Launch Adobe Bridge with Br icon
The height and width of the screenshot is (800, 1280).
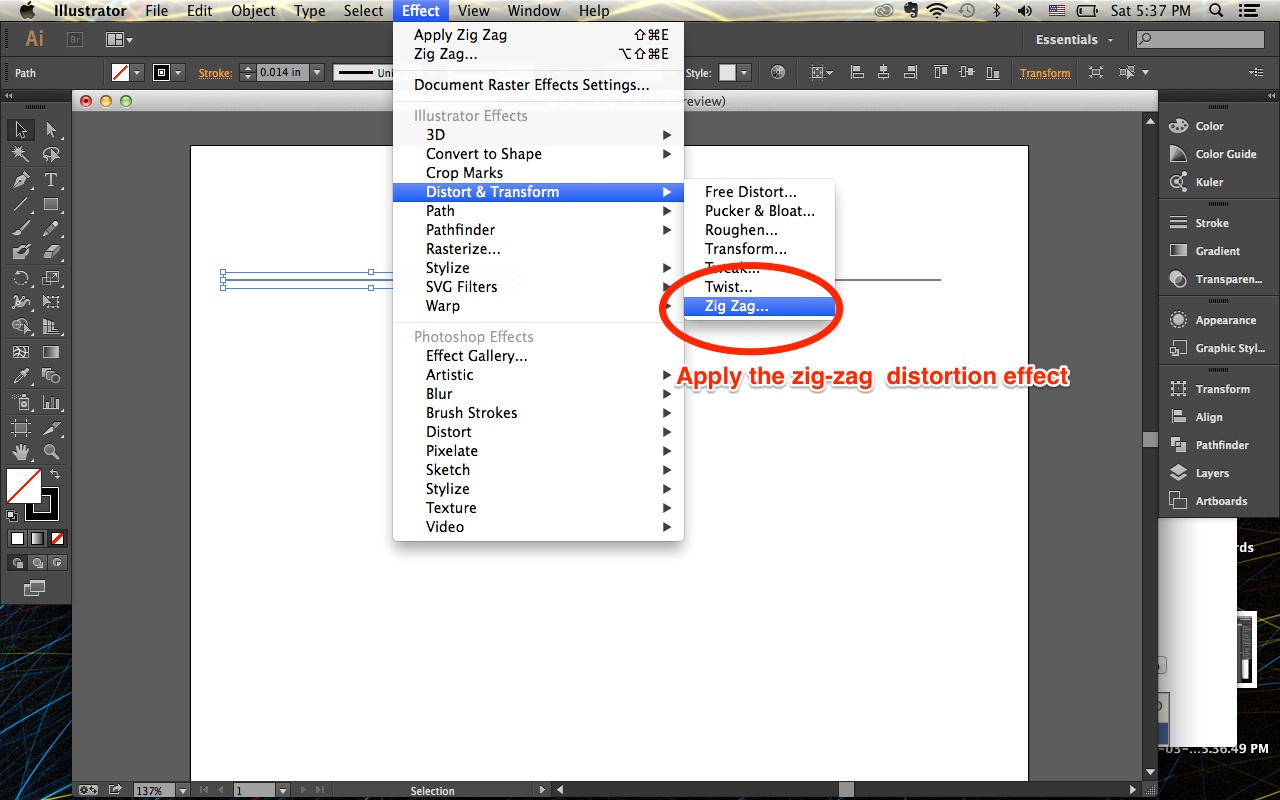(74, 40)
